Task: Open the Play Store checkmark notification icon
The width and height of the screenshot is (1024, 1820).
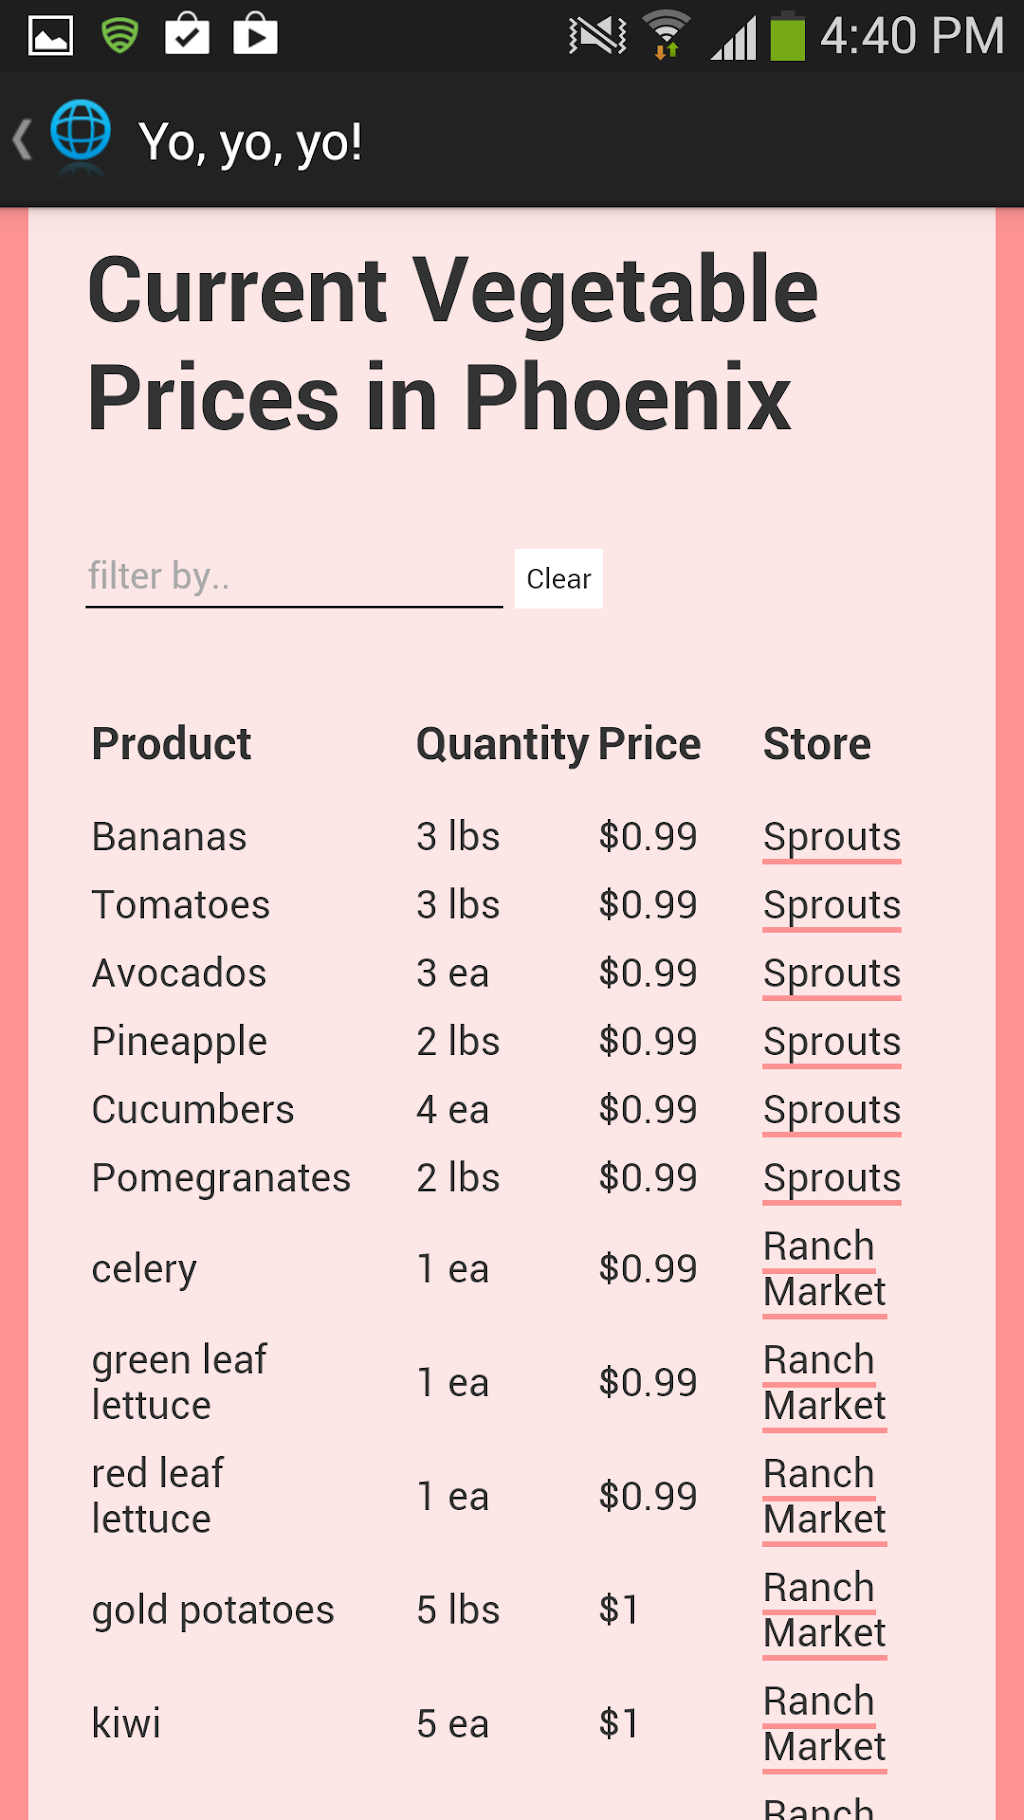Action: pos(187,35)
